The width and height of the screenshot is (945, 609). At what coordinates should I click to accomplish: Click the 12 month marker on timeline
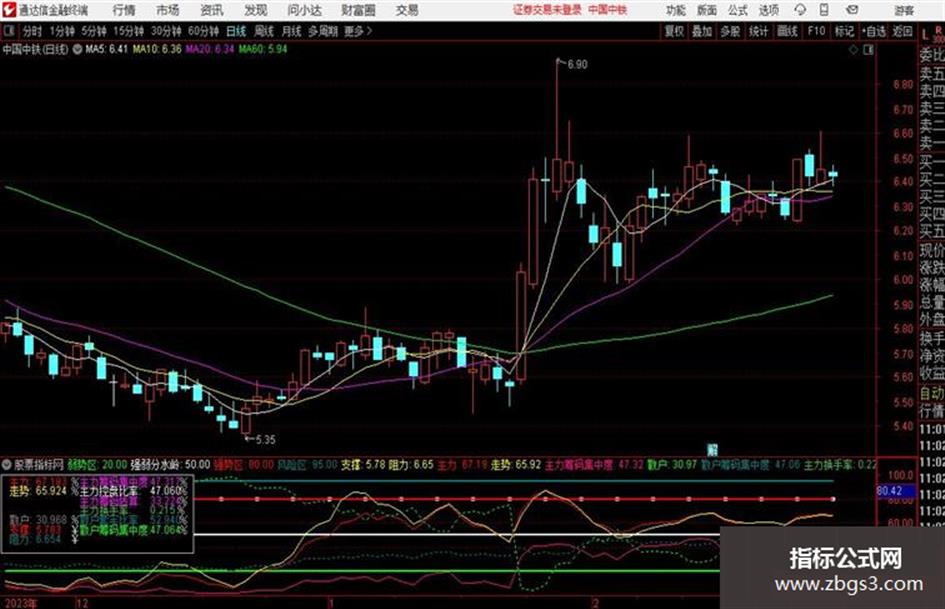click(x=81, y=603)
